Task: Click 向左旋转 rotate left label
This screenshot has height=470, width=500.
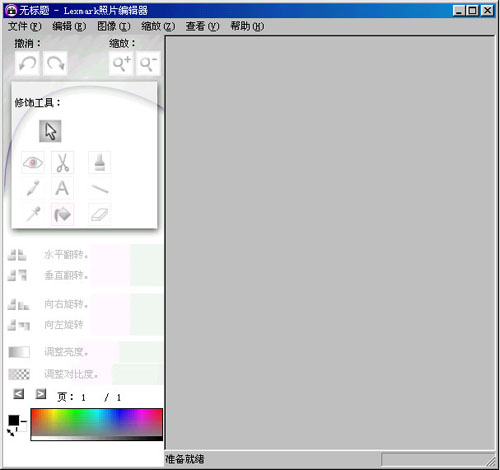Action: pos(64,325)
